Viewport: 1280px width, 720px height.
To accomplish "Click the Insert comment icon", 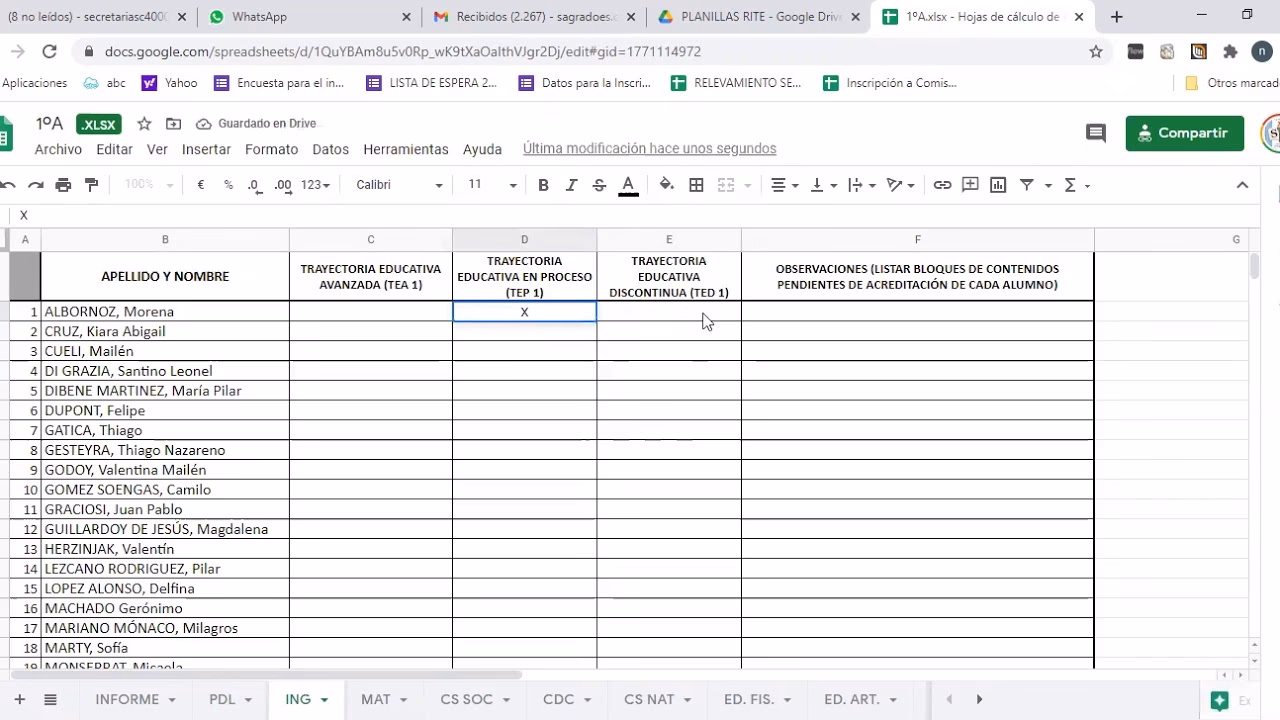I will pos(969,185).
